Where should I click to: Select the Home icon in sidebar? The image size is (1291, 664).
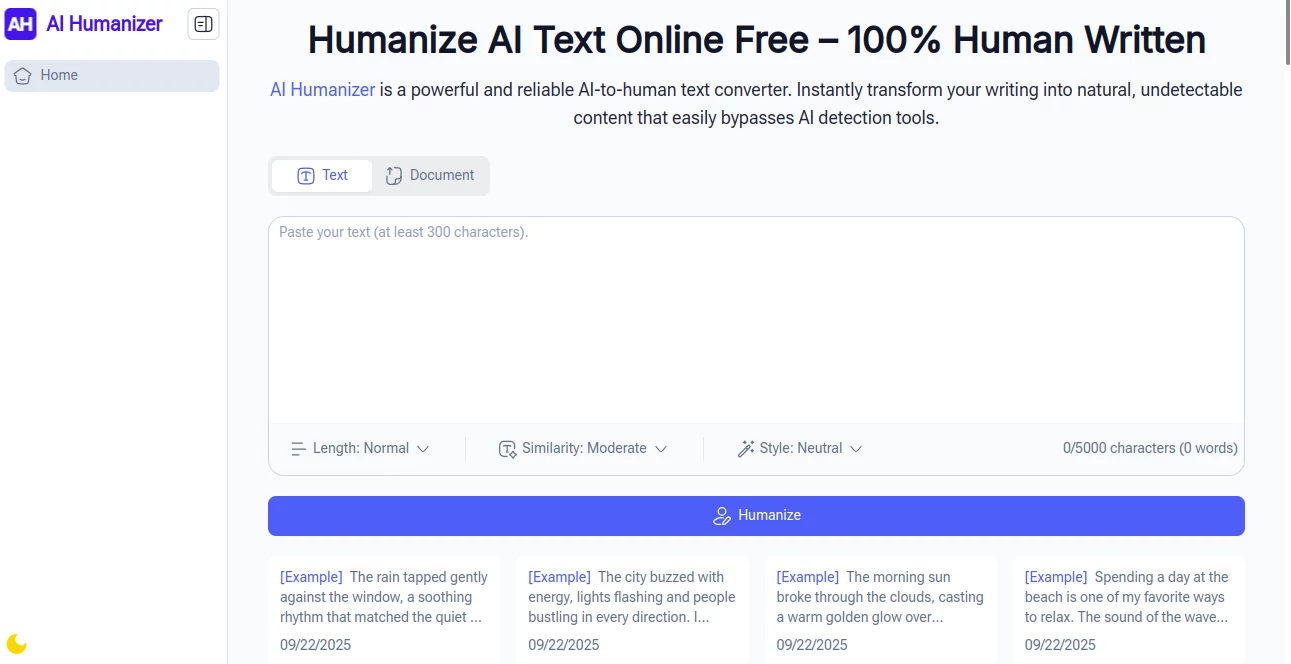tap(22, 75)
